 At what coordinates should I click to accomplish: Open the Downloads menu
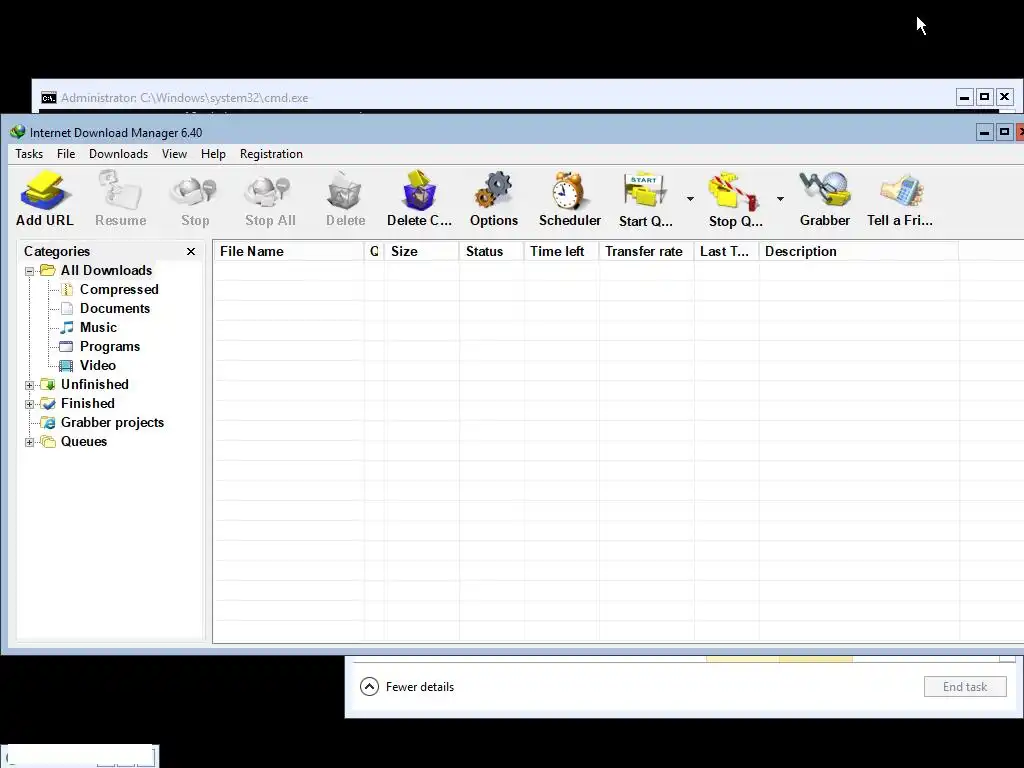(x=118, y=154)
